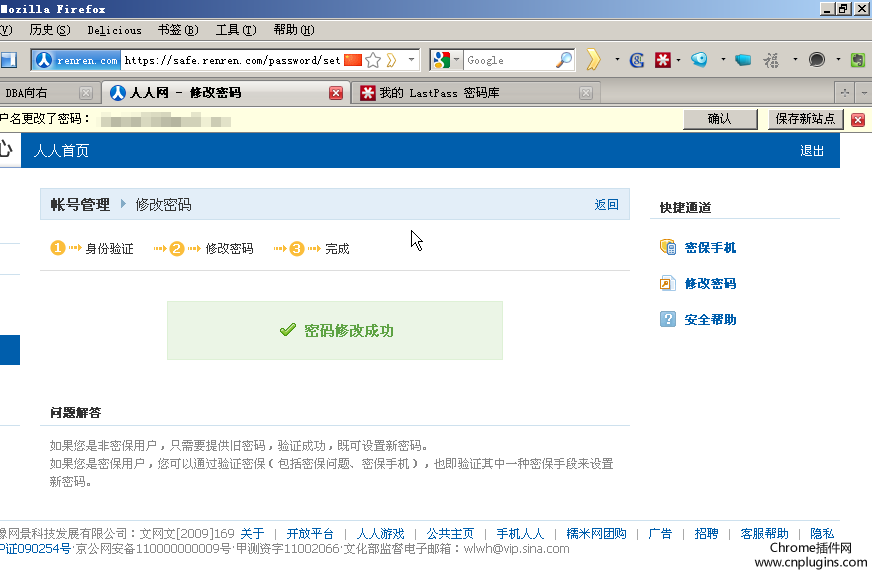
Task: Dismiss the LastPass notification bar
Action: pyautogui.click(x=858, y=120)
